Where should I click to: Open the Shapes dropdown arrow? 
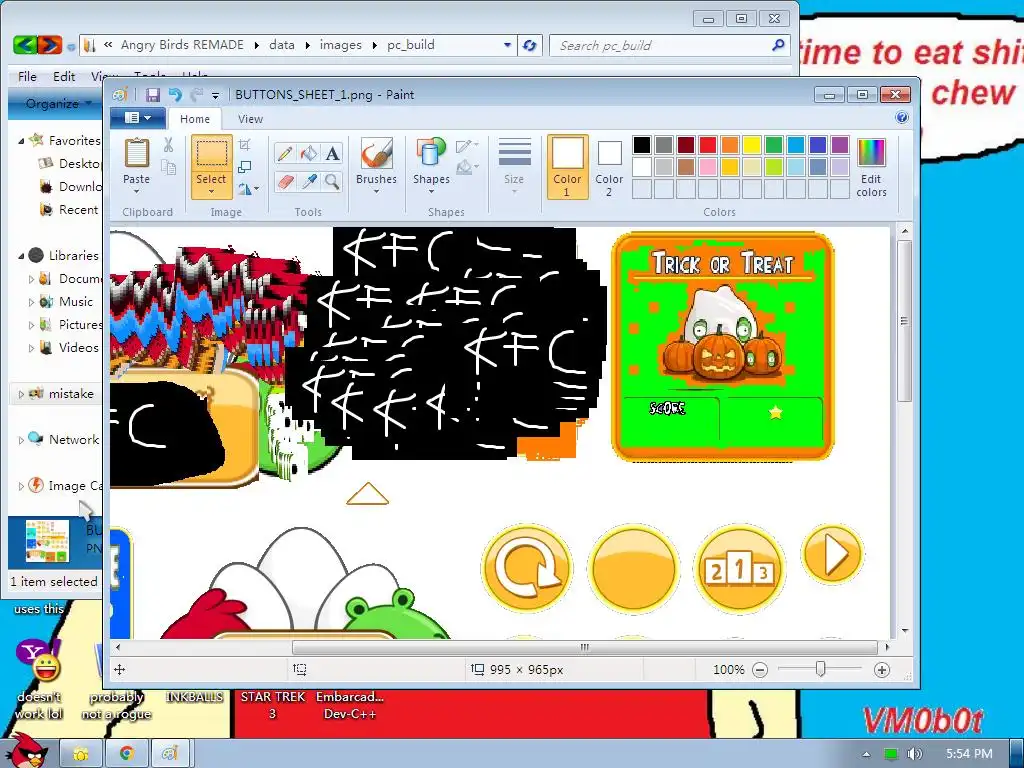pos(431,192)
